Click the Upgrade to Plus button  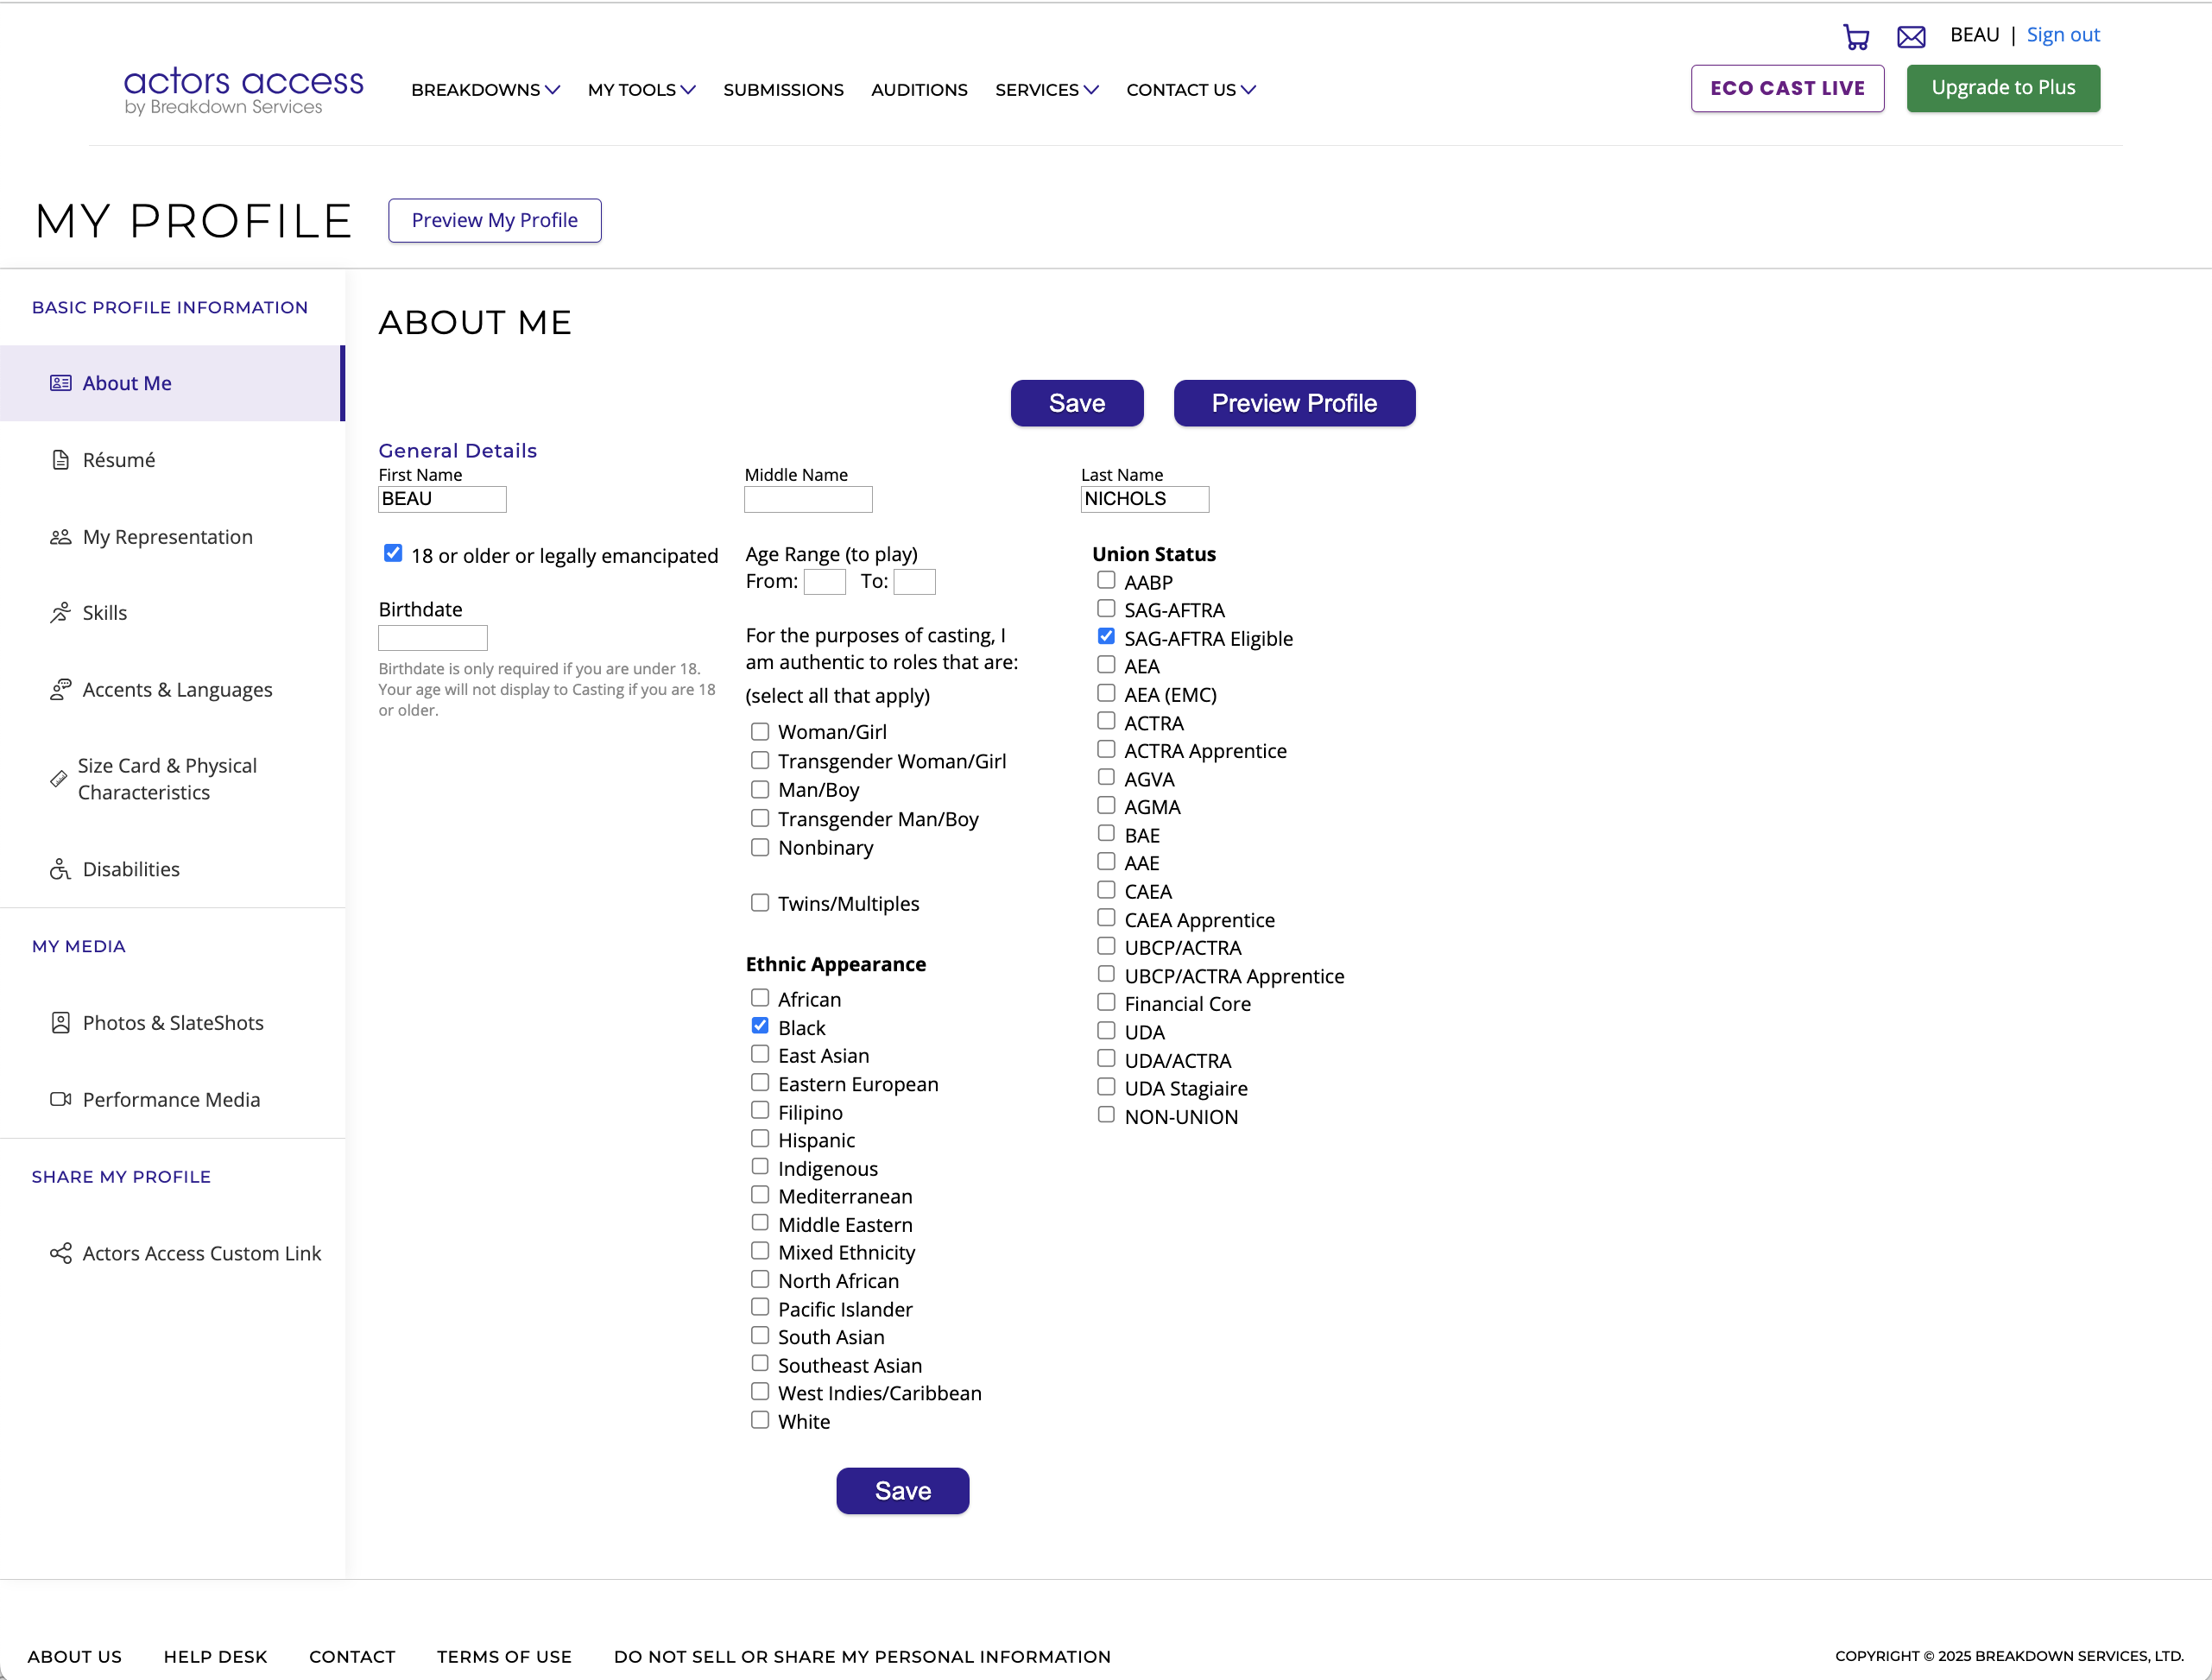point(2002,88)
